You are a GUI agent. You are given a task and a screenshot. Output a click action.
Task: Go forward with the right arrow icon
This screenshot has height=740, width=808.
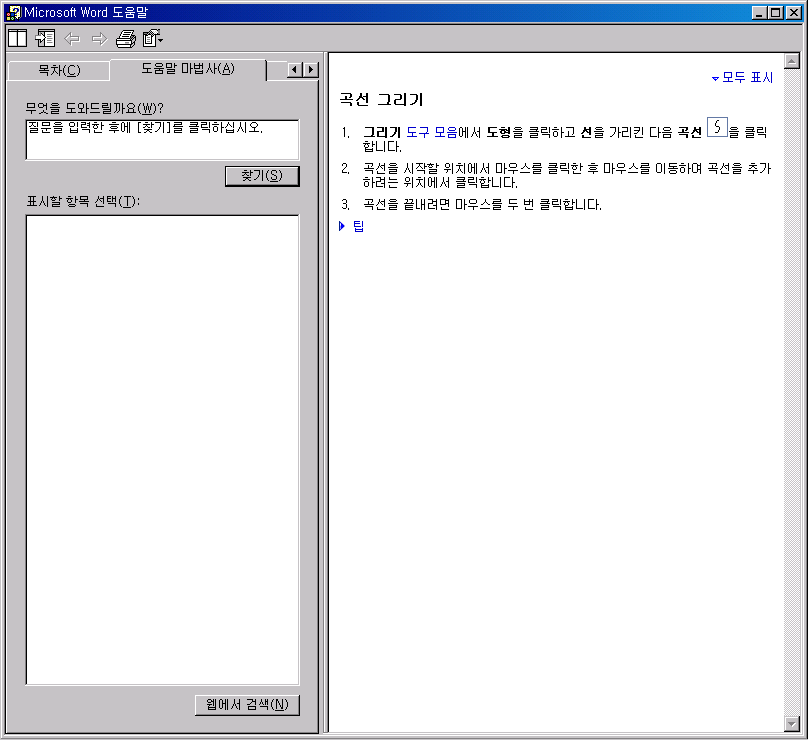point(99,39)
